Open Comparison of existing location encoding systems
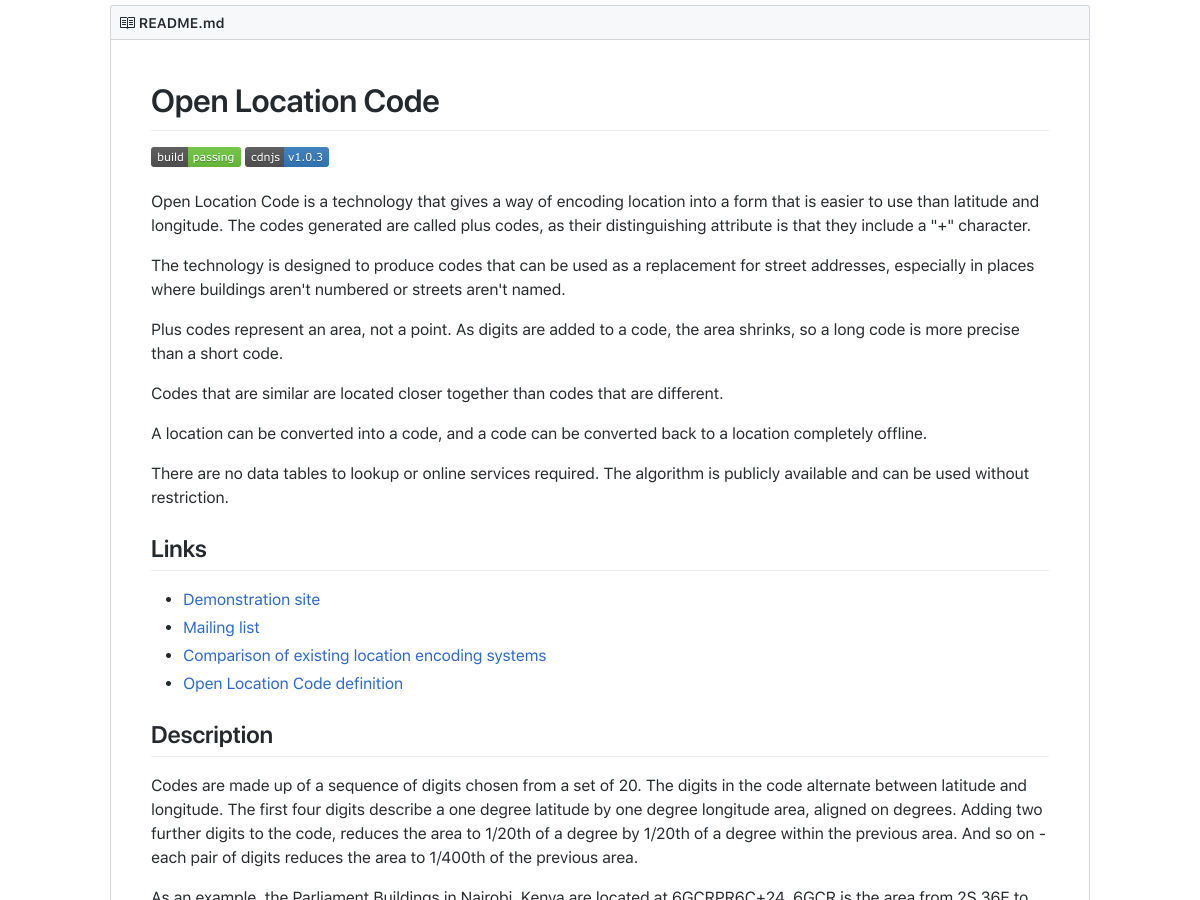The image size is (1200, 900). [x=365, y=656]
